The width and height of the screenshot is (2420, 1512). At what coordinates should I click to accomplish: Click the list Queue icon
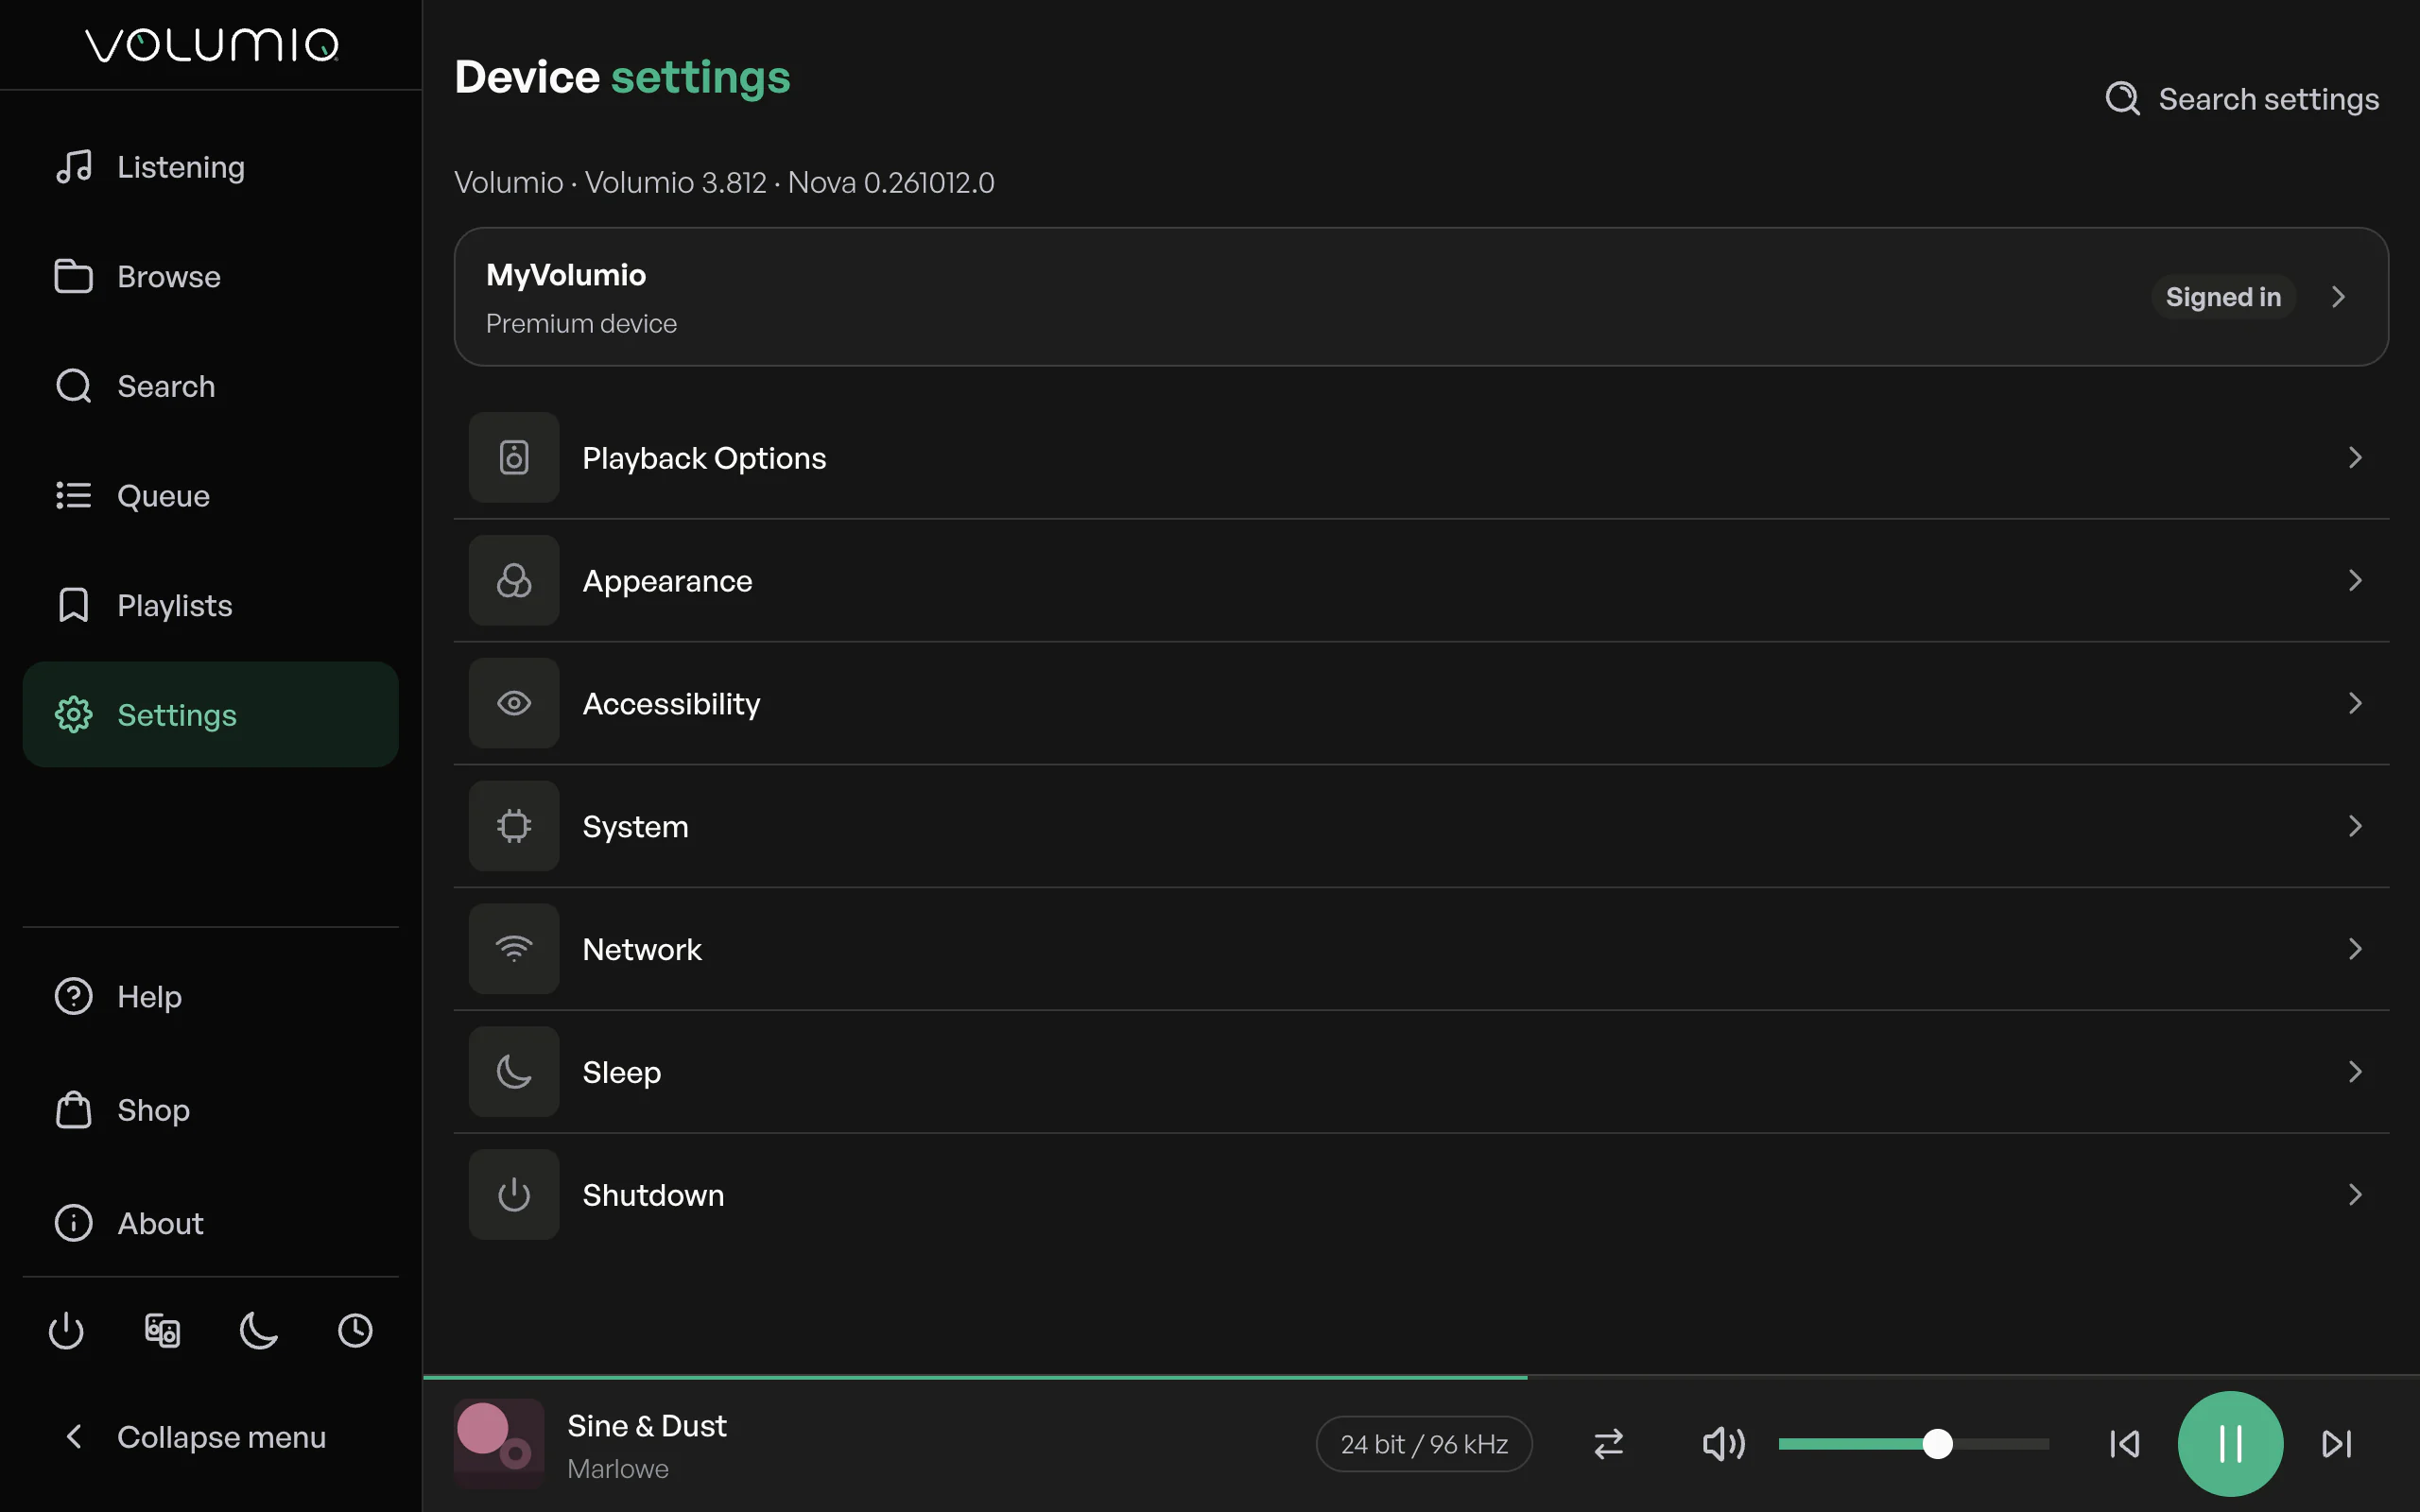tap(74, 496)
